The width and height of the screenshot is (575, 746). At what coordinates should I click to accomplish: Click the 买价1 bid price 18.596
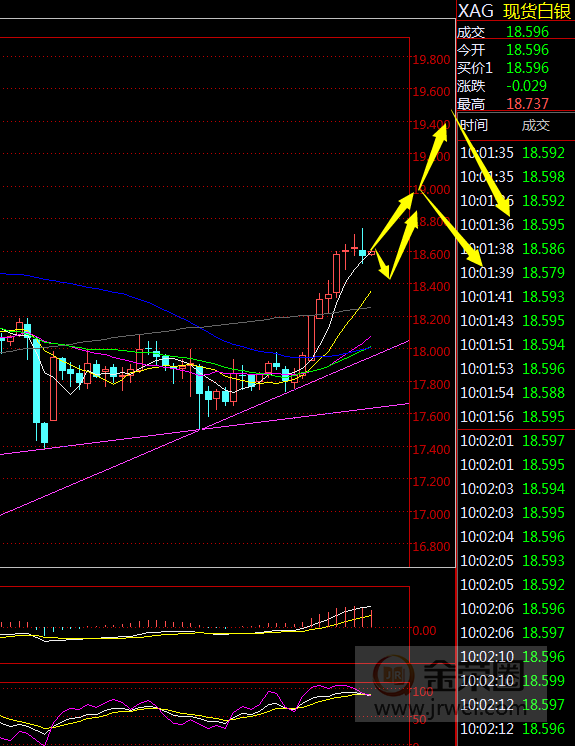tap(527, 68)
